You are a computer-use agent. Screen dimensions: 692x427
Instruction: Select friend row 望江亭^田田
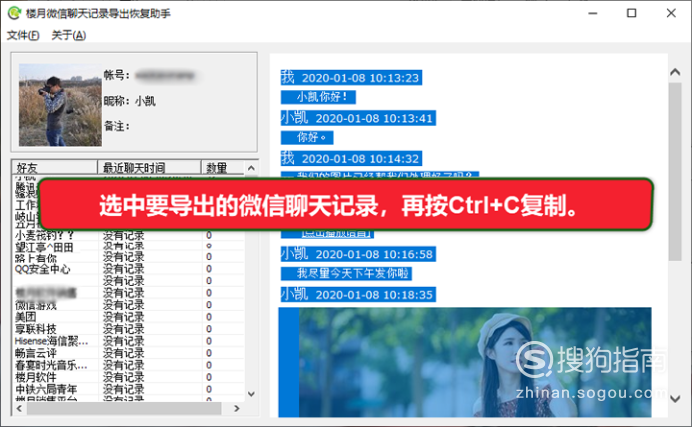click(x=128, y=247)
